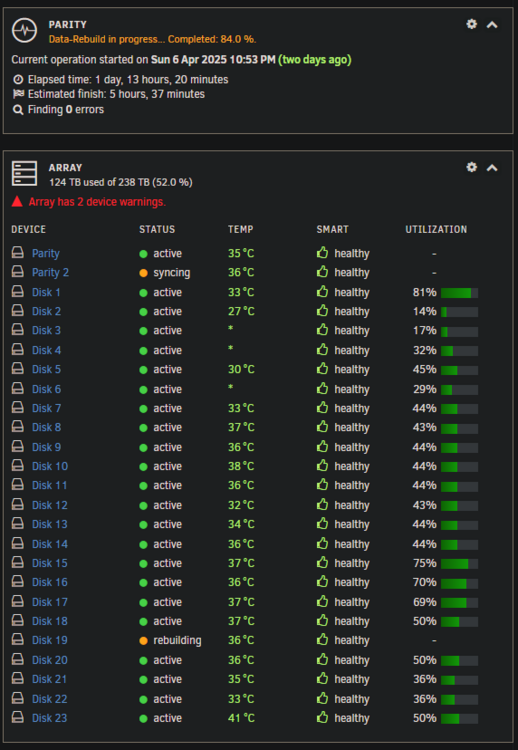This screenshot has height=750, width=518.
Task: Click the 'rebuilding' status for Disk 19
Action: click(177, 641)
